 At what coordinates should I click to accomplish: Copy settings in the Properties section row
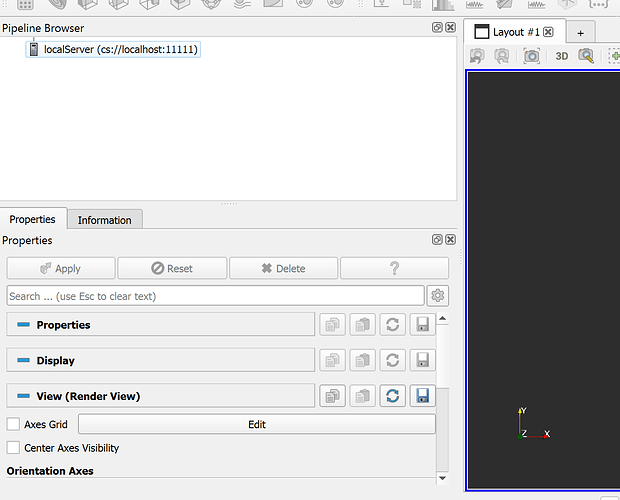click(332, 325)
